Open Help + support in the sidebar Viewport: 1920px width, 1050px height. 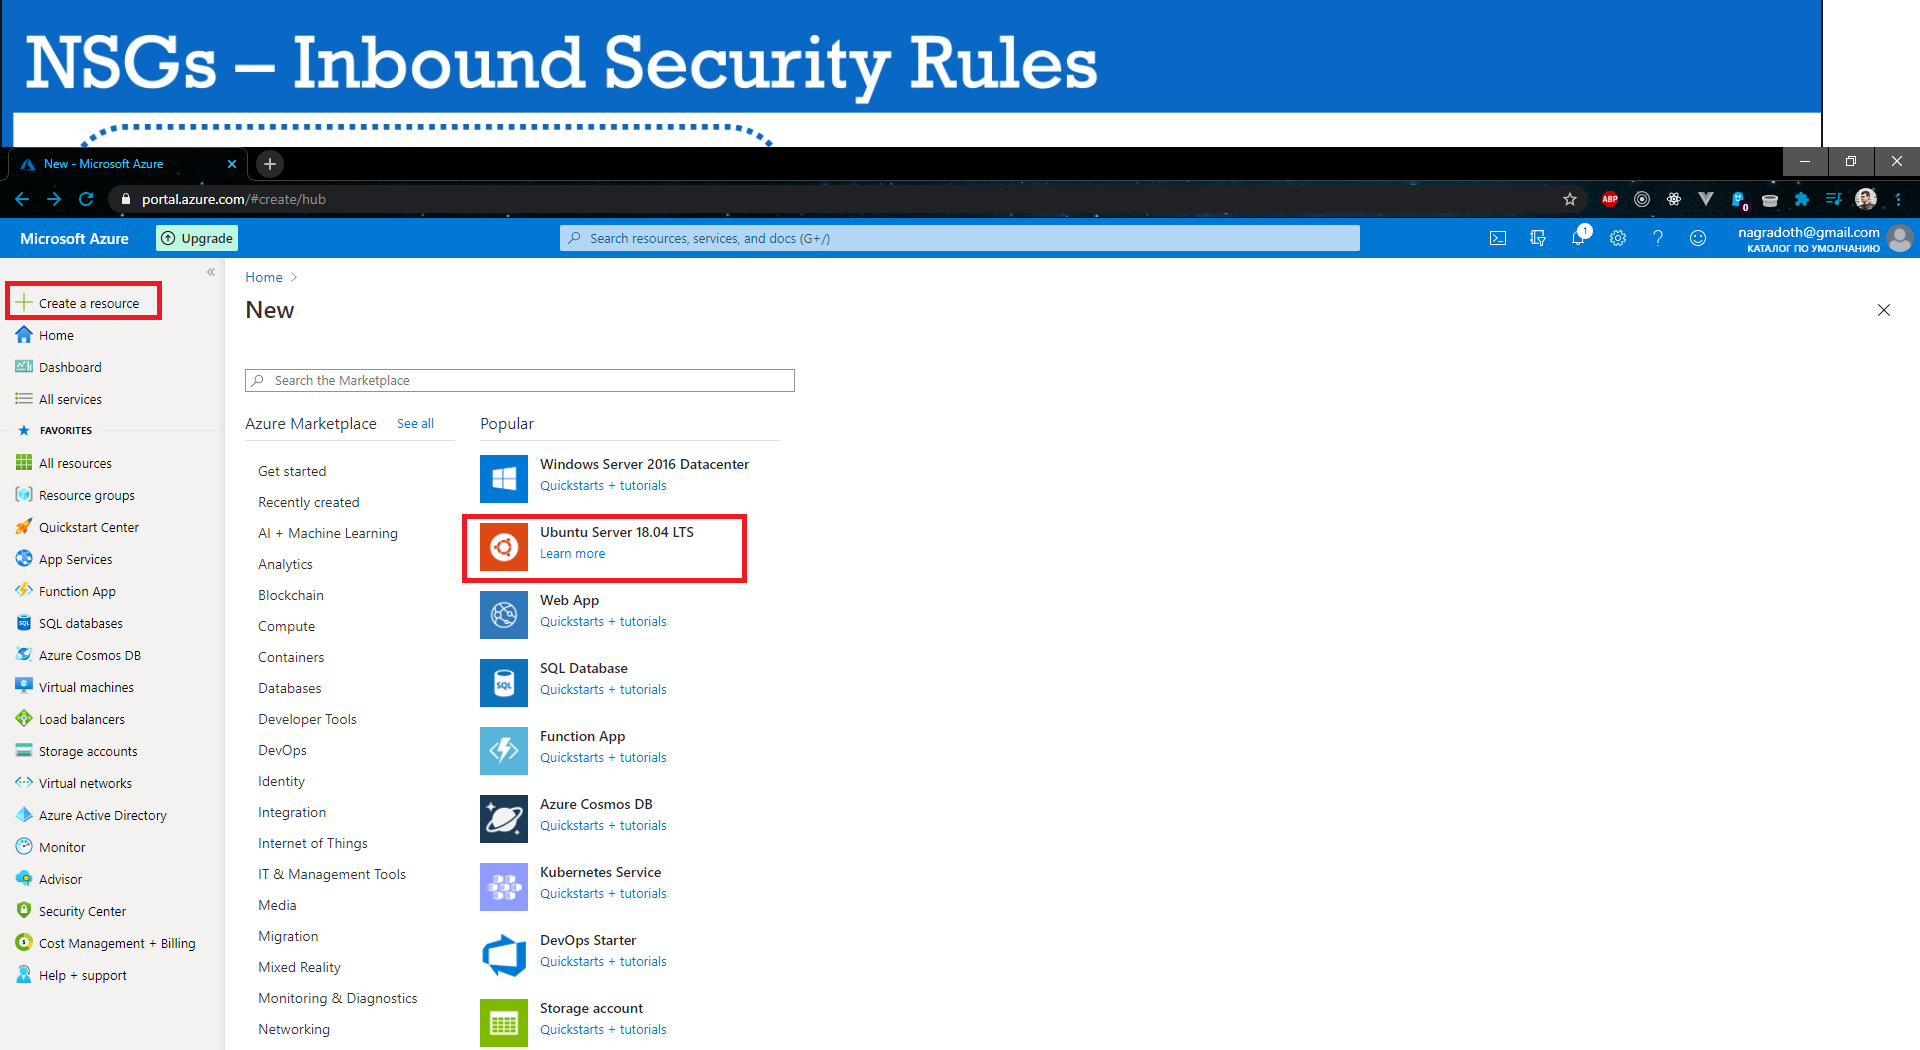pyautogui.click(x=71, y=975)
